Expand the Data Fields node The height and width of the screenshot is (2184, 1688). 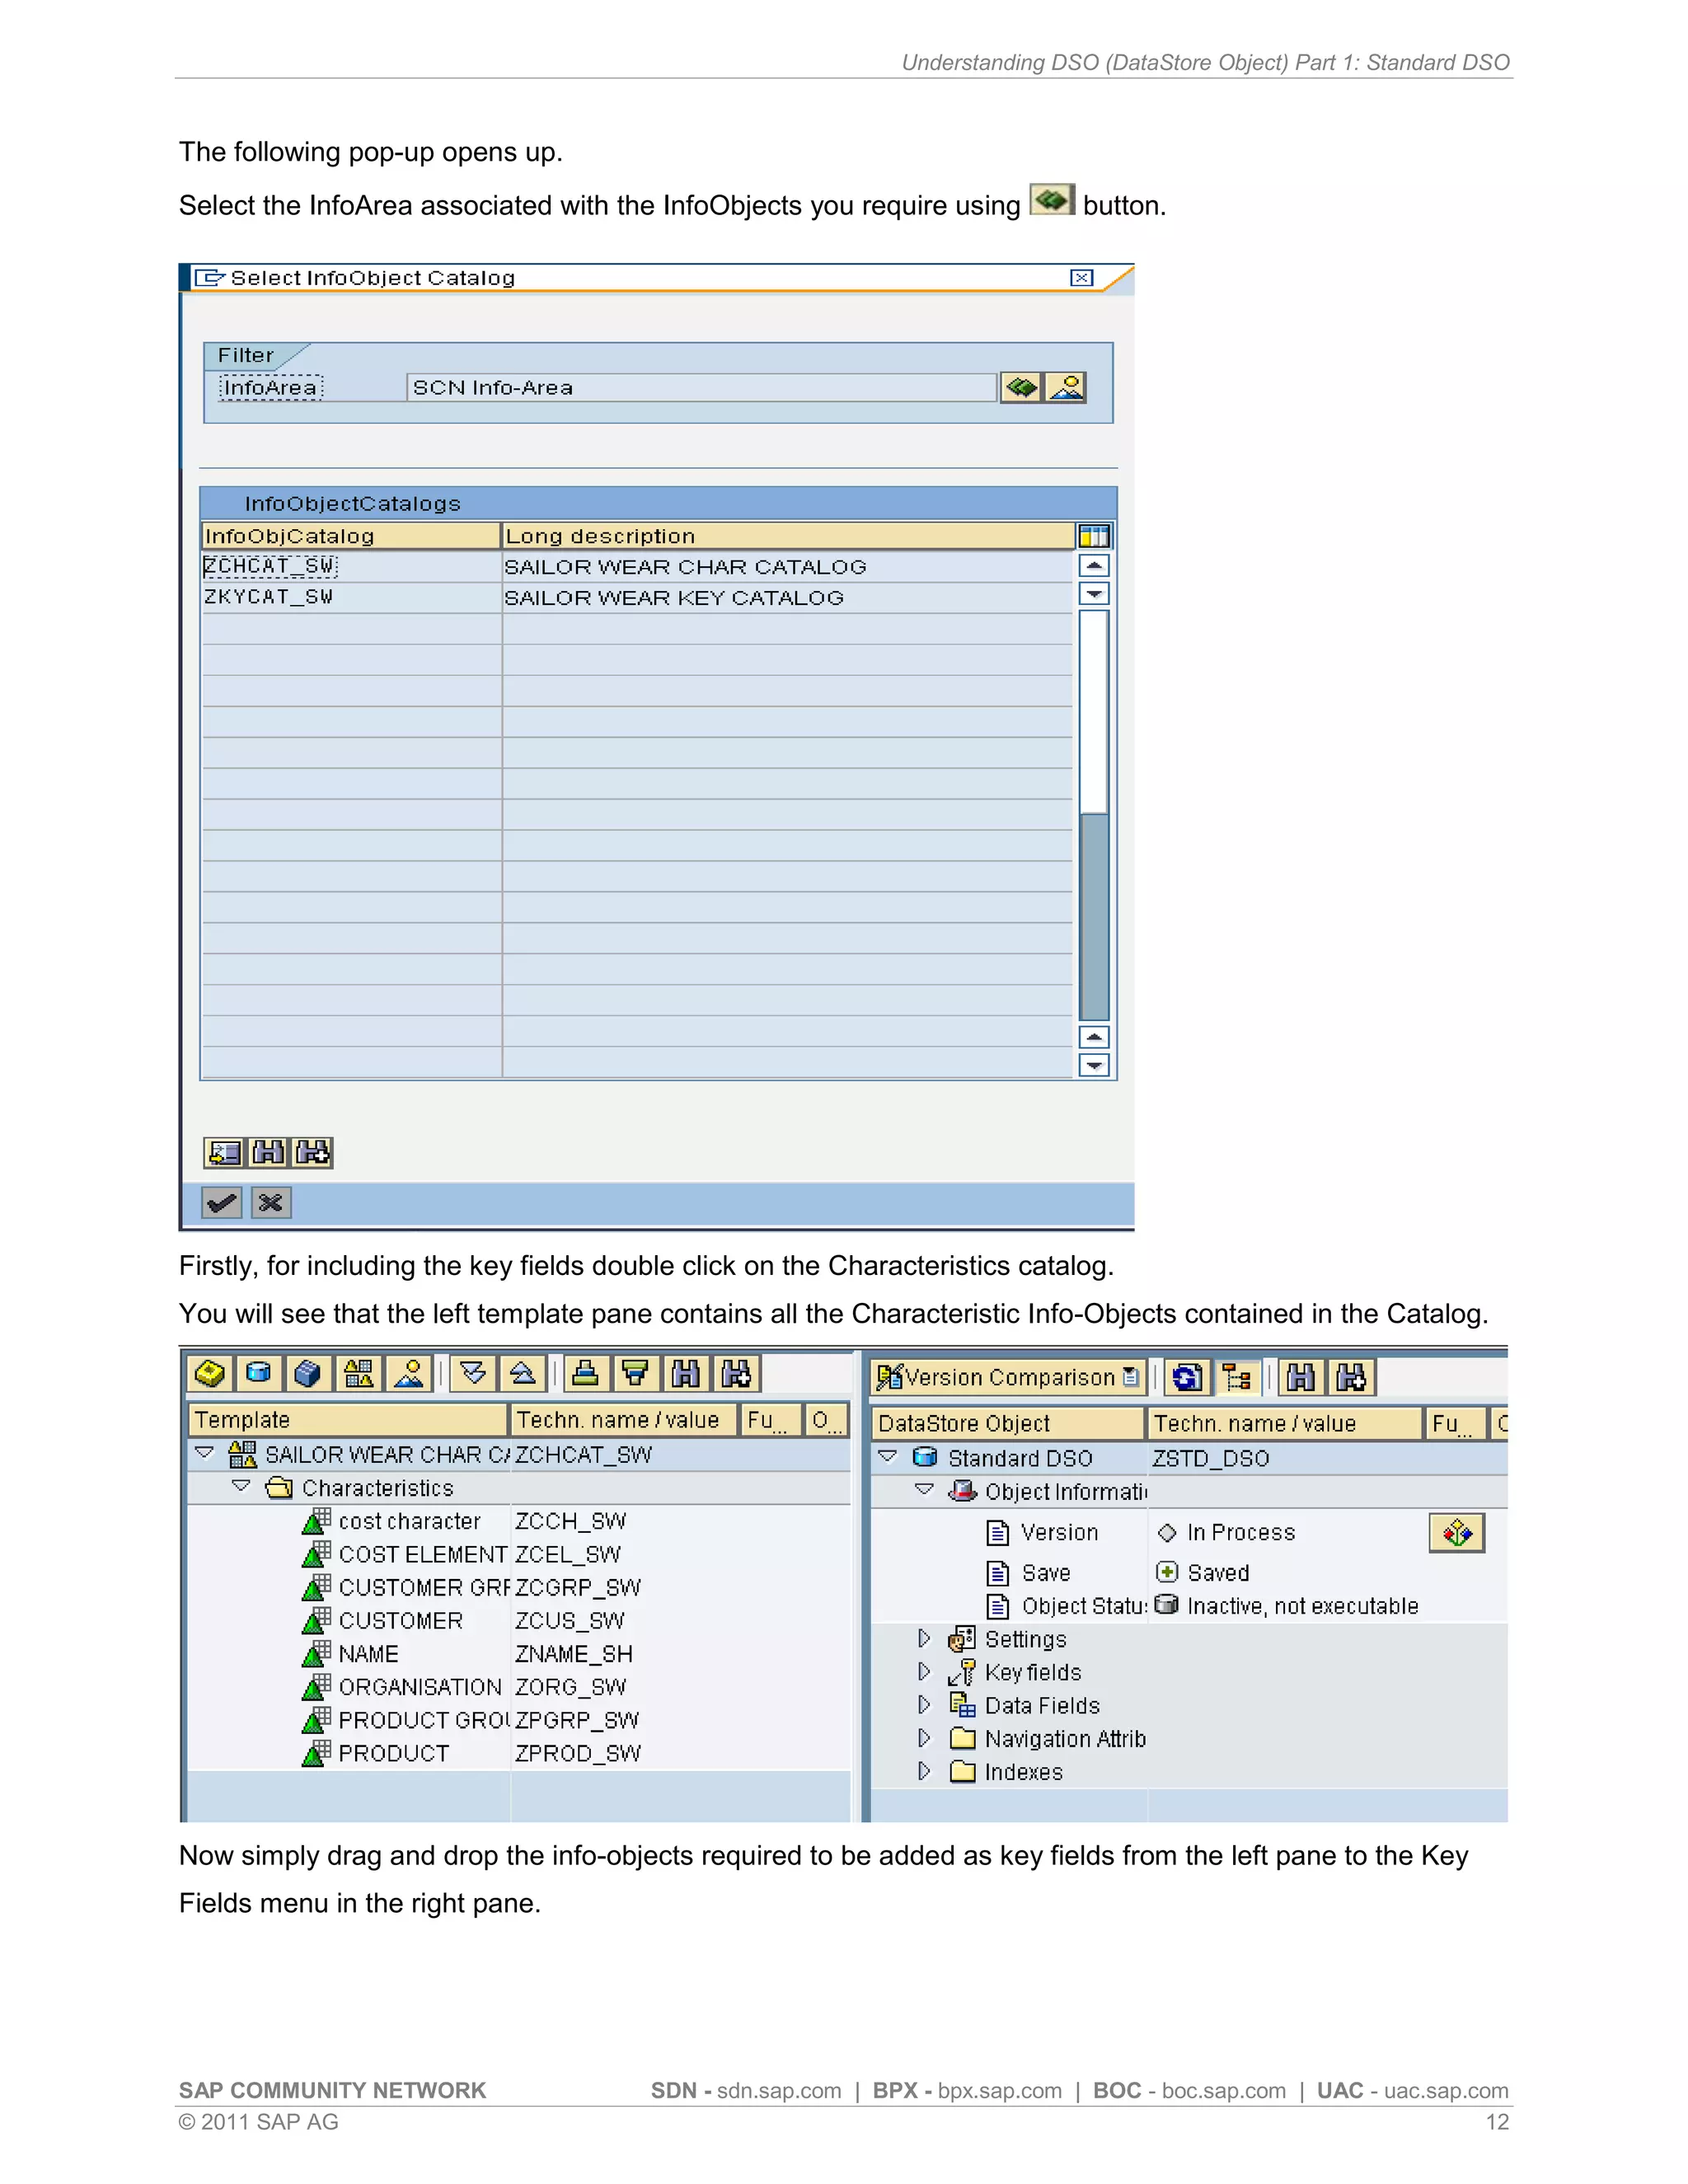(x=925, y=1704)
